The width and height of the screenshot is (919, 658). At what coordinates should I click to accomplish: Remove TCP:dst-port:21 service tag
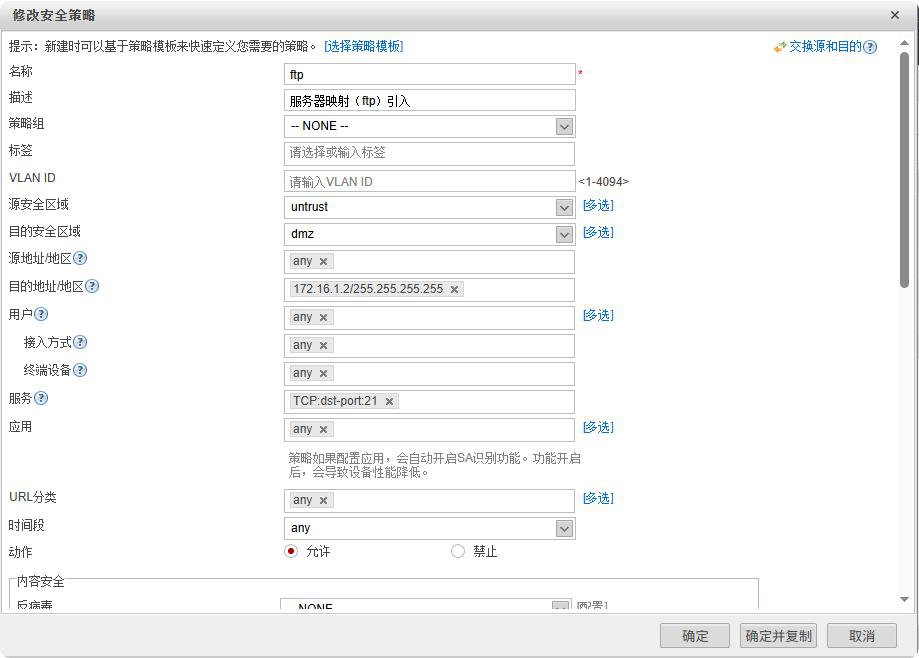tap(390, 401)
